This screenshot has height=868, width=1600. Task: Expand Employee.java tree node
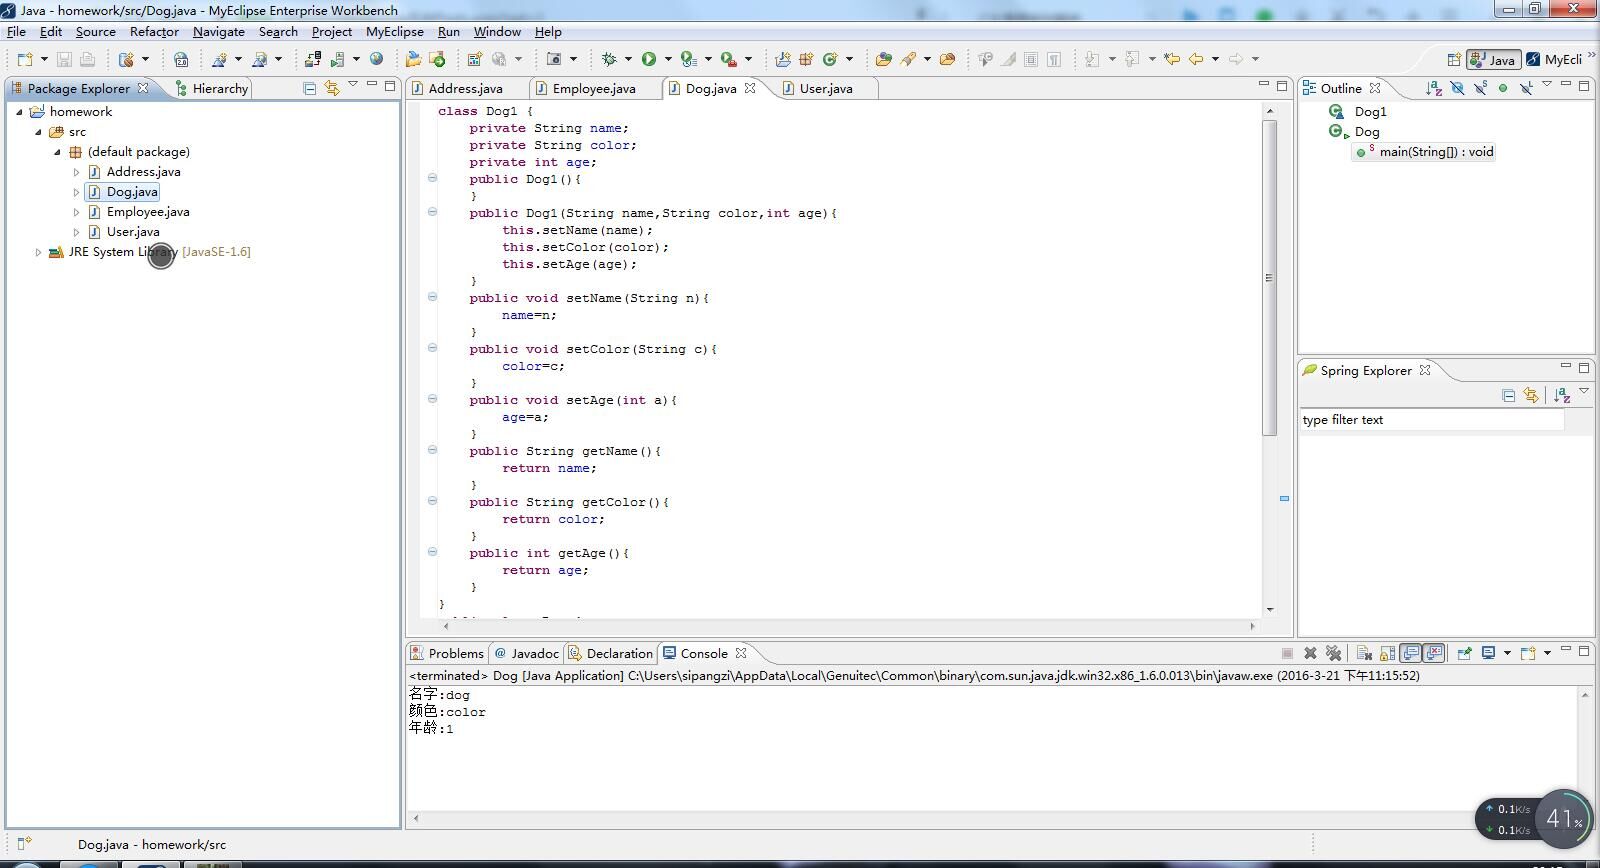click(76, 212)
